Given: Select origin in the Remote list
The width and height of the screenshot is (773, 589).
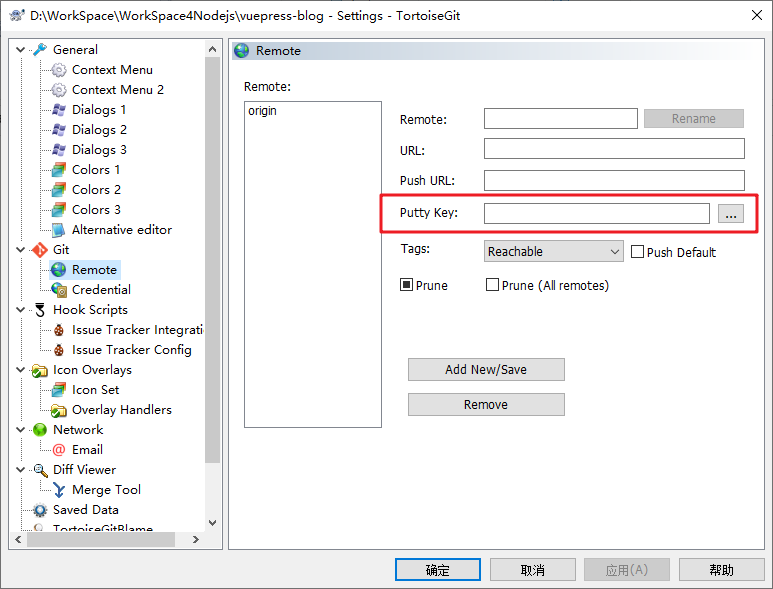Looking at the screenshot, I should 262,111.
